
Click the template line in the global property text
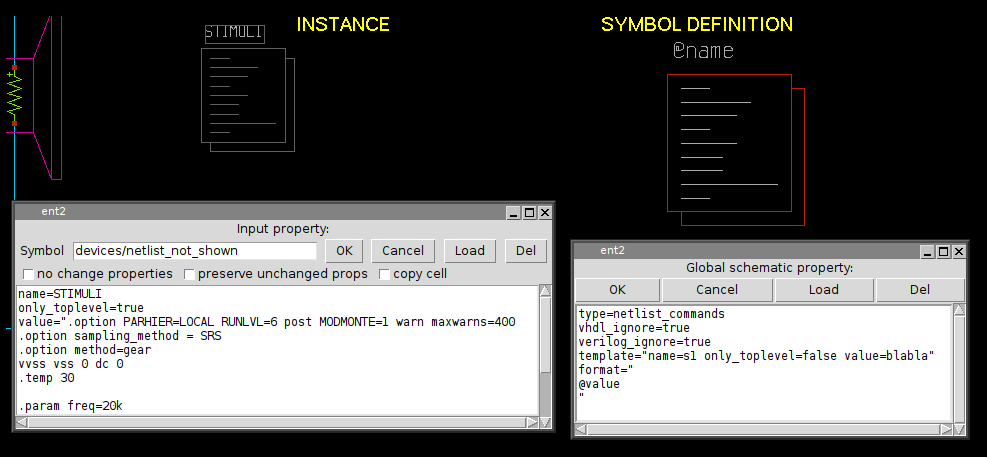pyautogui.click(x=756, y=356)
